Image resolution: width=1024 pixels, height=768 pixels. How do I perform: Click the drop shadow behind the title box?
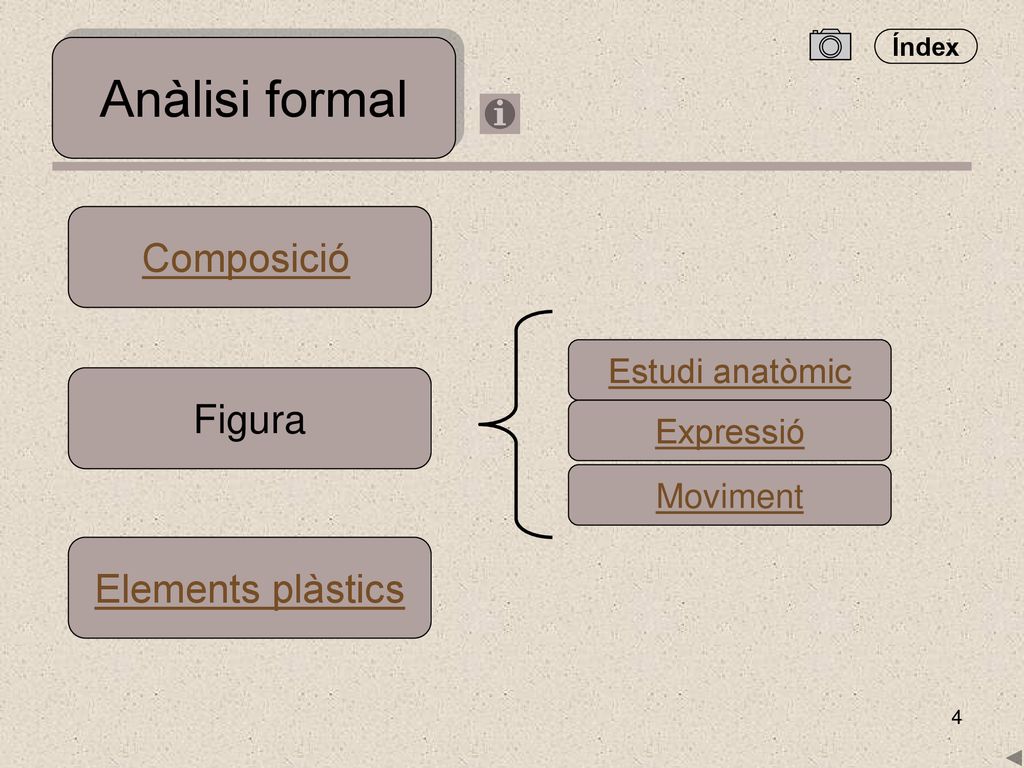tap(460, 85)
